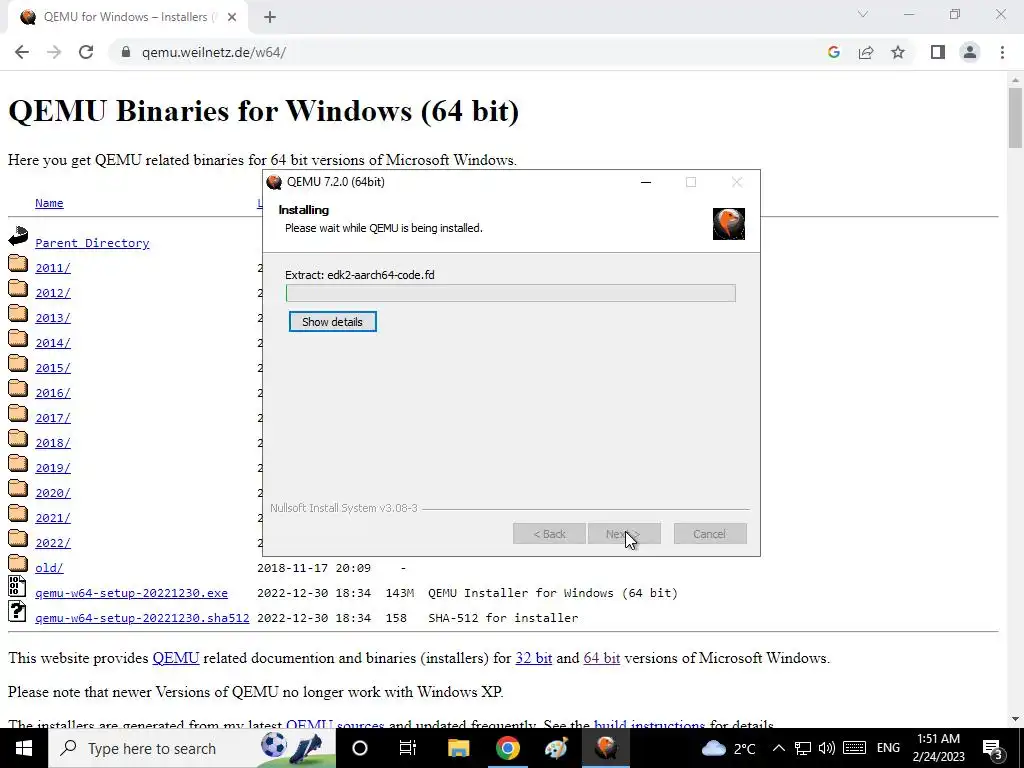
Task: Minimize the QEMU 7.2.0 installer window
Action: 646,182
